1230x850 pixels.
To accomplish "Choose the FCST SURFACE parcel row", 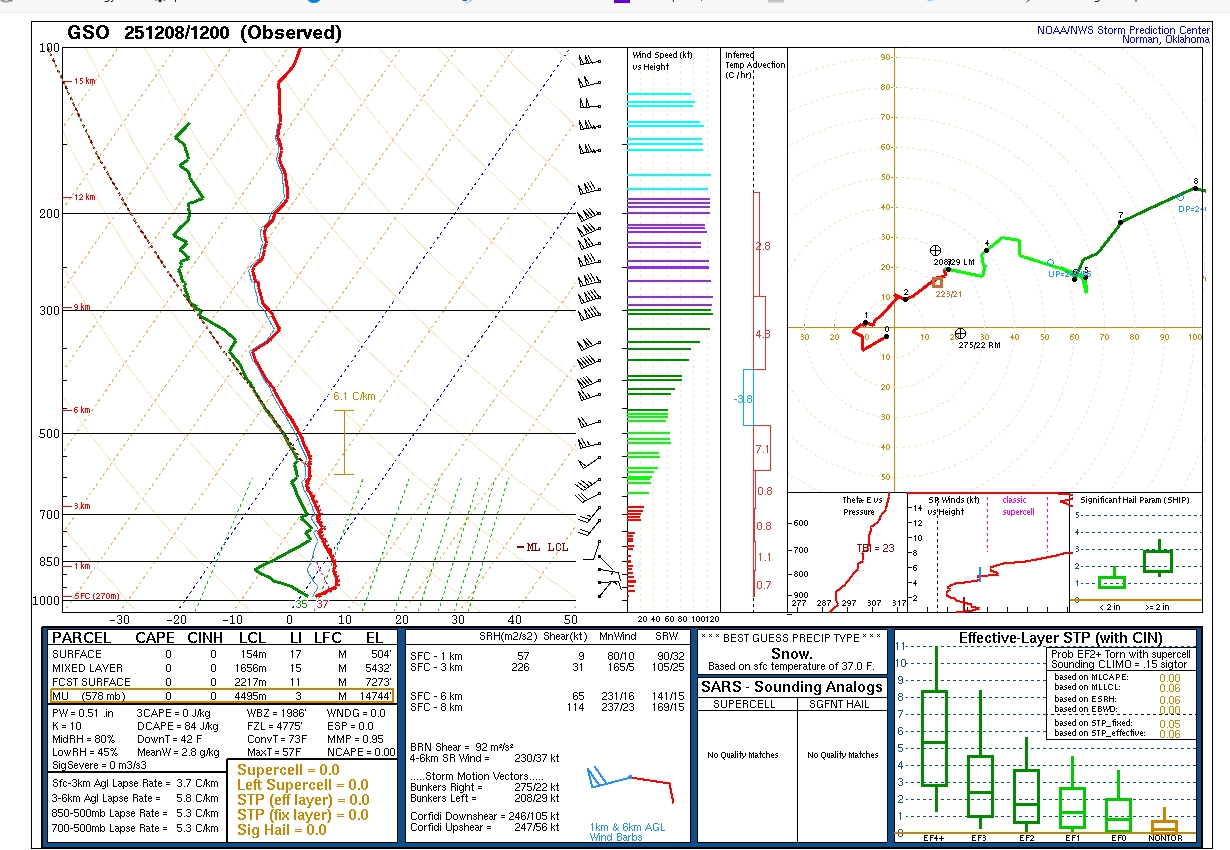I will 222,682.
